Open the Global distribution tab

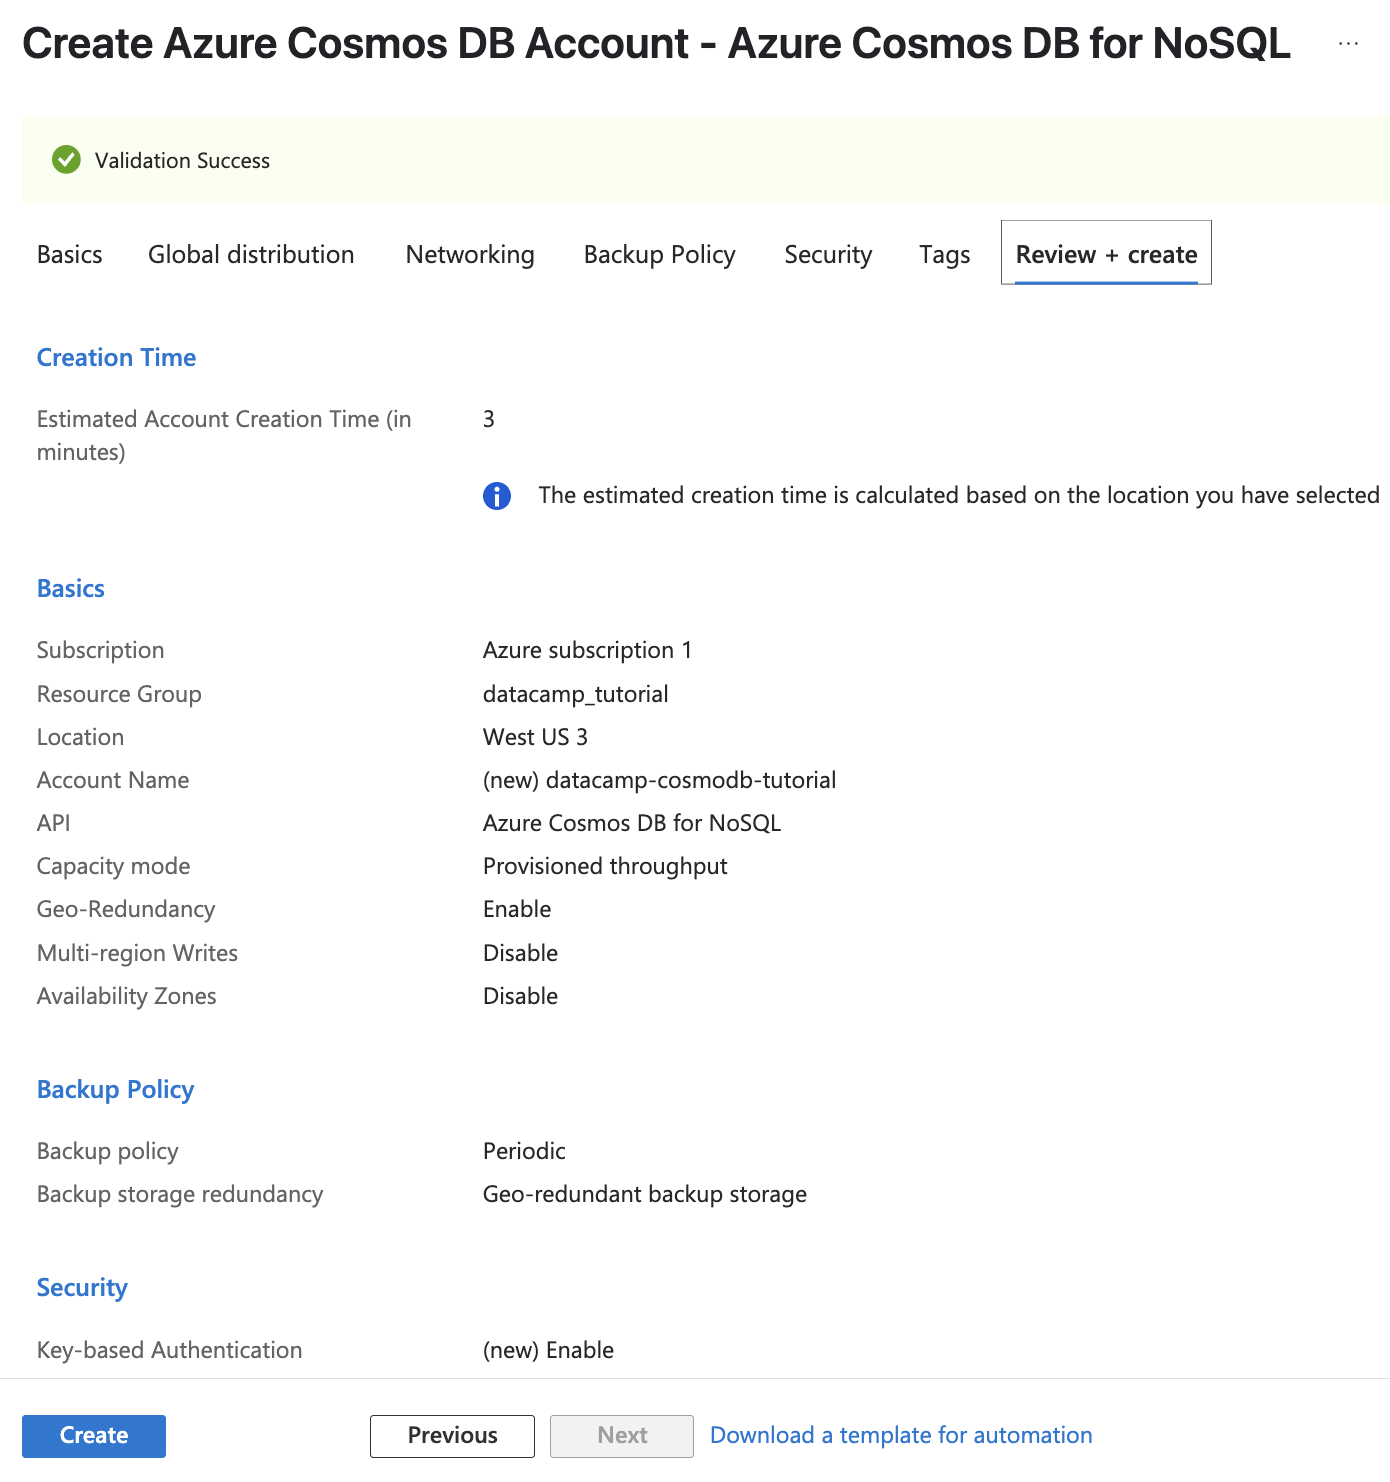(251, 255)
